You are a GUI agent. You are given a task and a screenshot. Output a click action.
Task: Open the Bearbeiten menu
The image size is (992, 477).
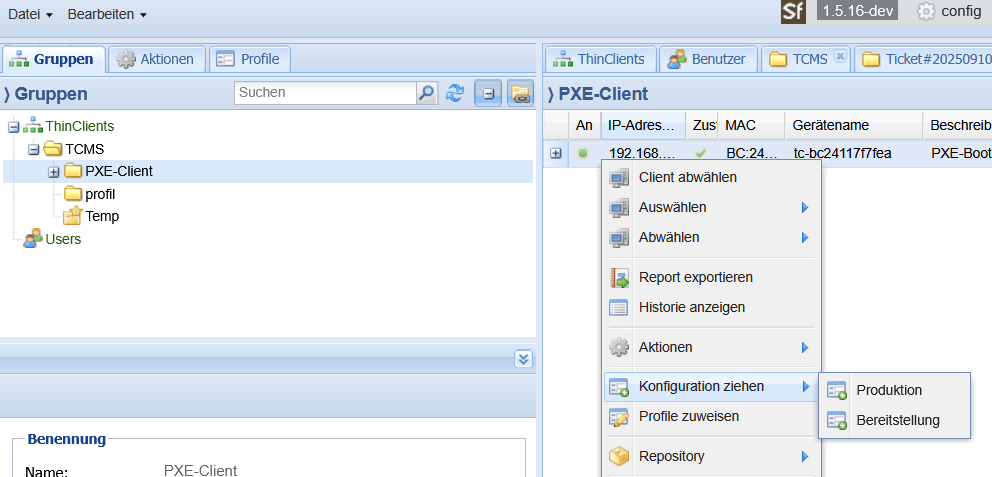tap(107, 14)
